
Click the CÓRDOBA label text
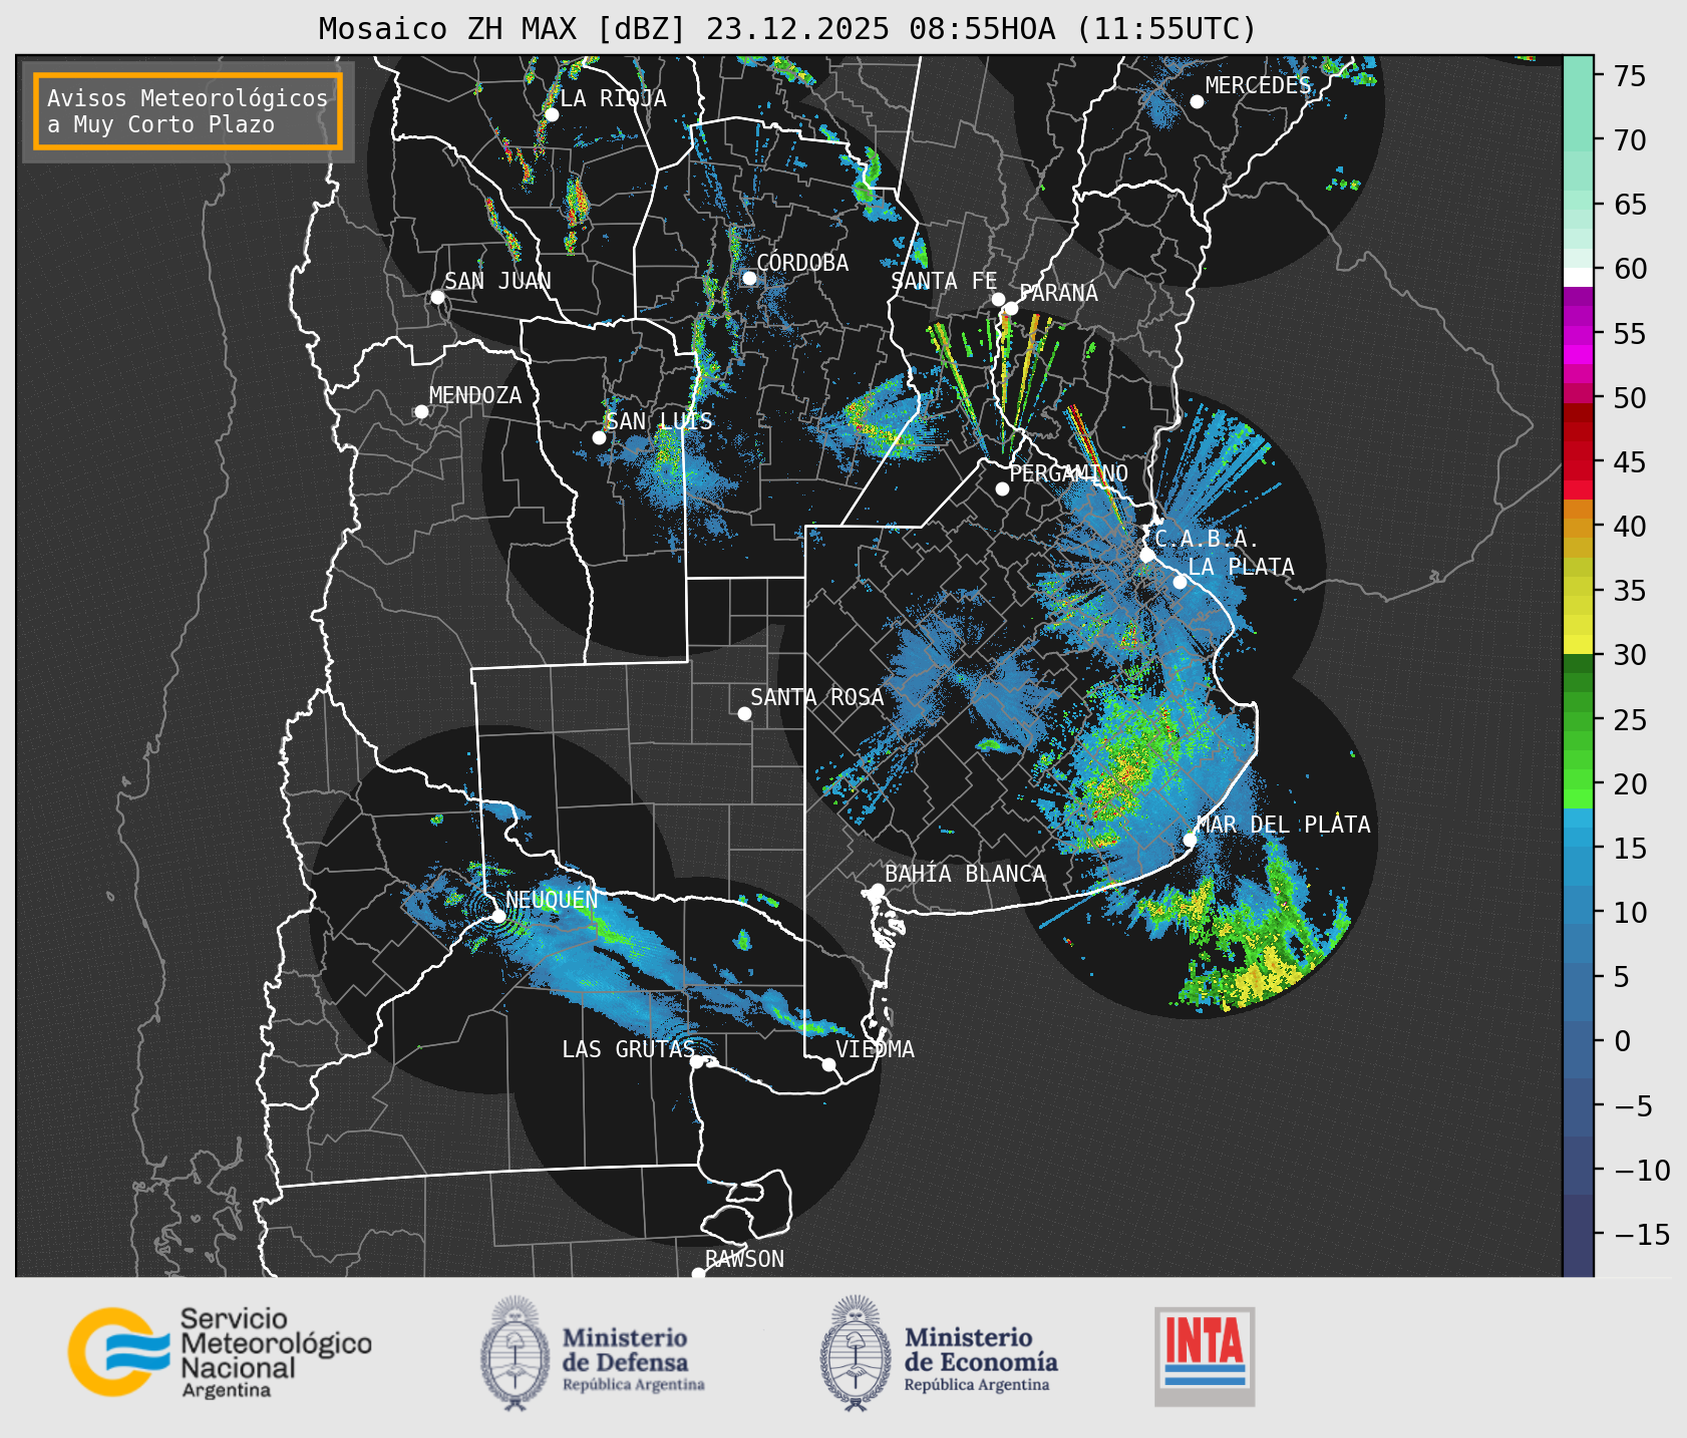[802, 263]
